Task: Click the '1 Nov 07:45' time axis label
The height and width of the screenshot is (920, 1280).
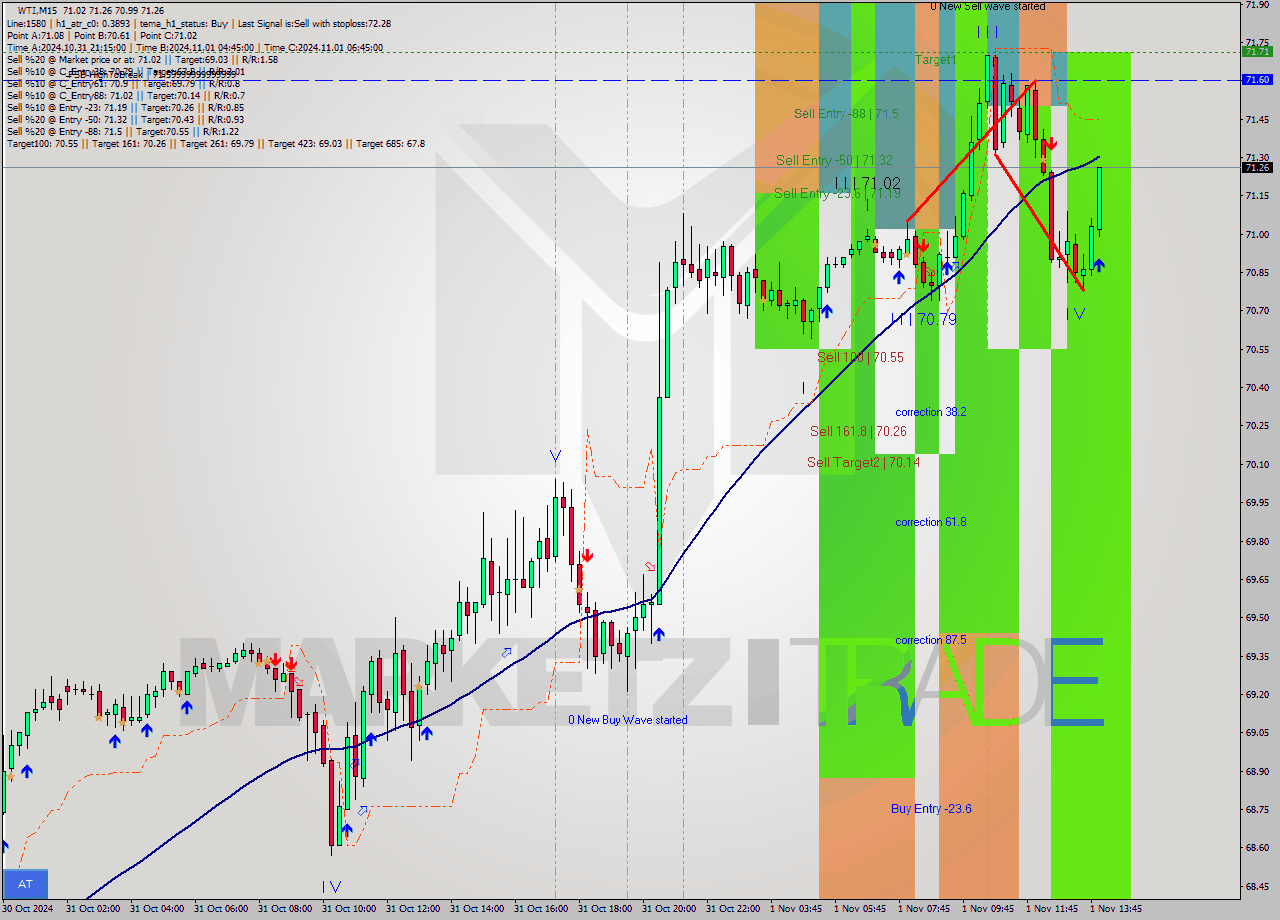Action: click(x=924, y=909)
